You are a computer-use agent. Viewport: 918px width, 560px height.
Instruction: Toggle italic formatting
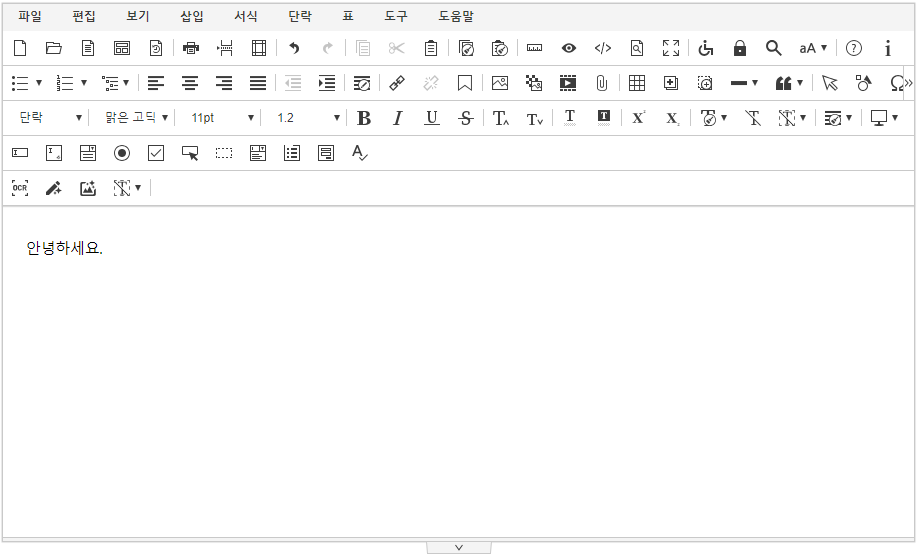[397, 118]
